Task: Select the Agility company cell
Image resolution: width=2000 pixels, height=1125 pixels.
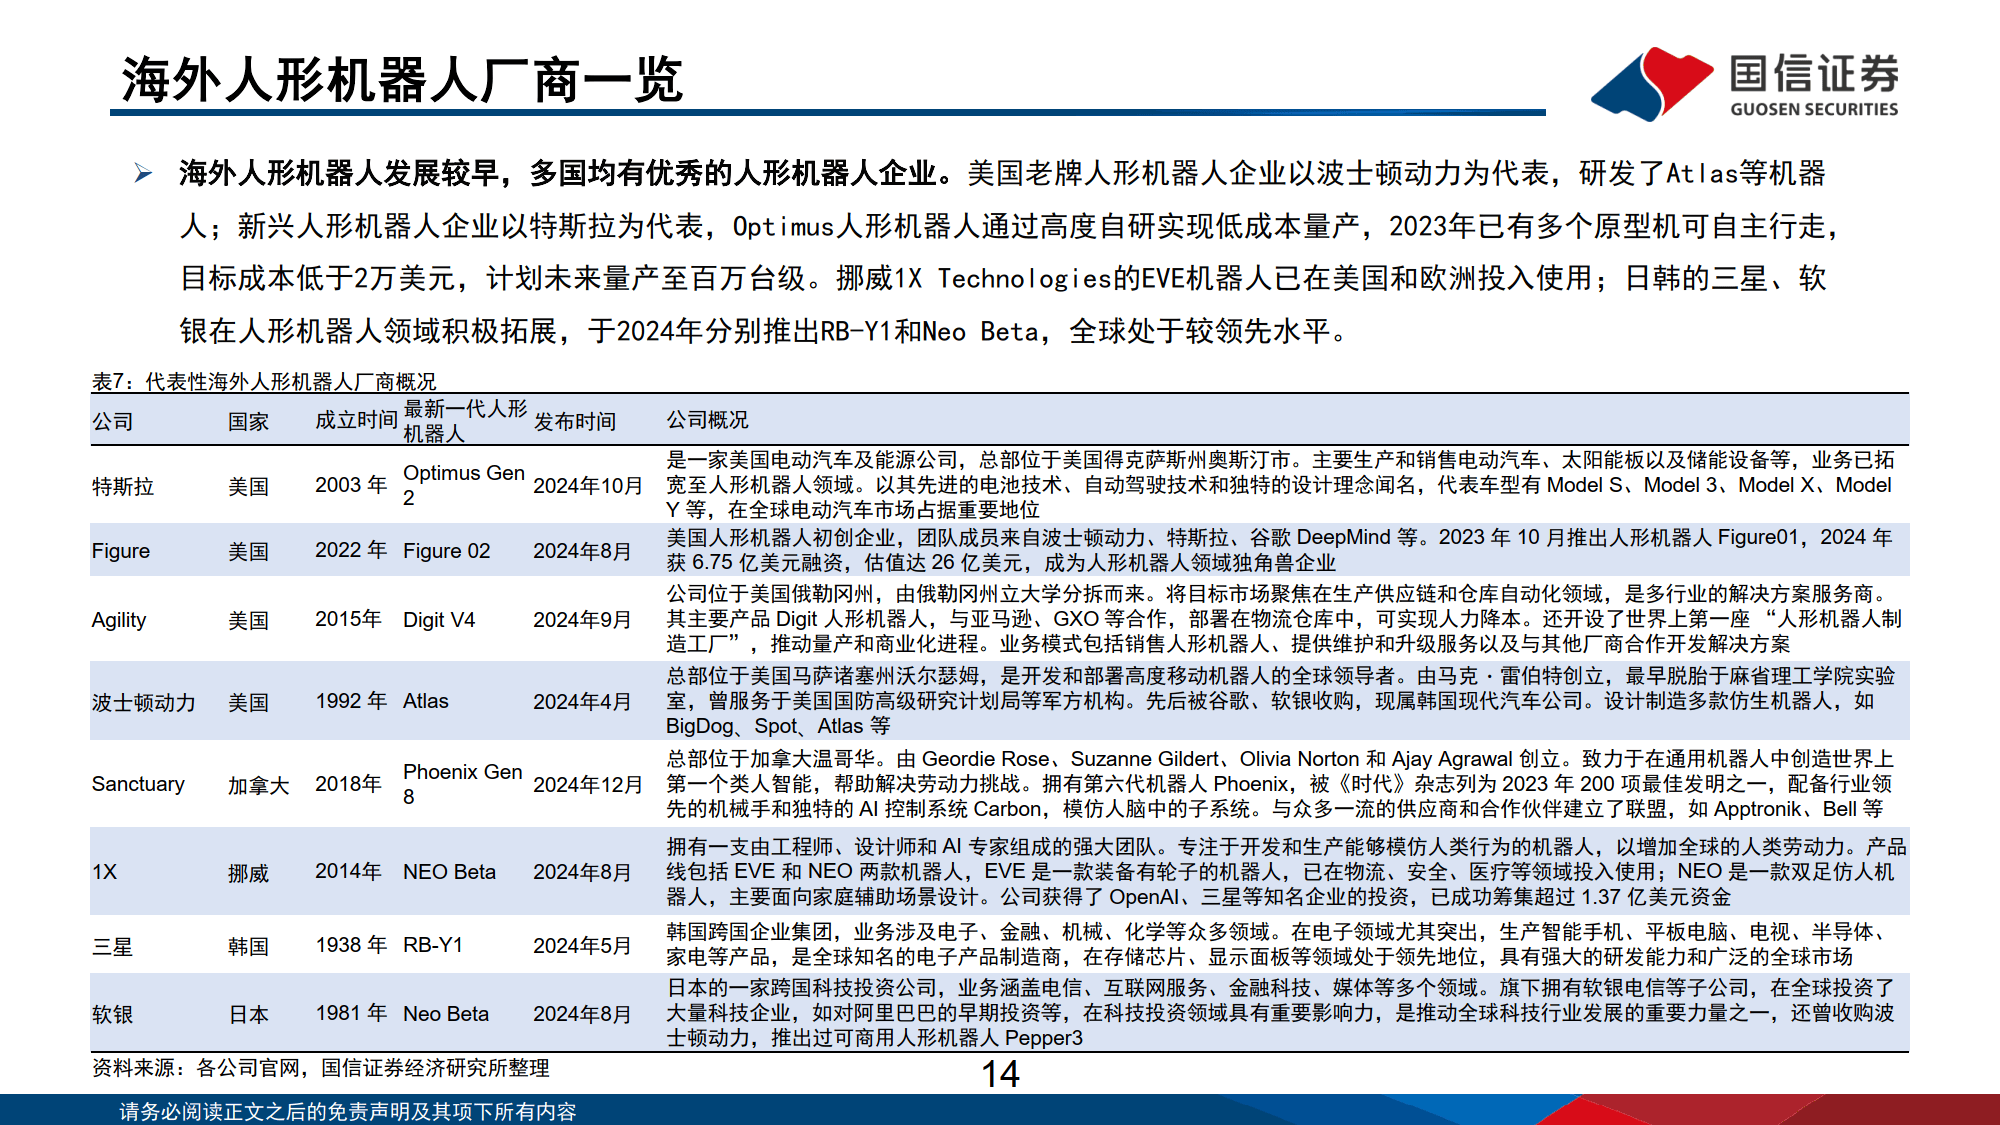Action: pyautogui.click(x=119, y=620)
